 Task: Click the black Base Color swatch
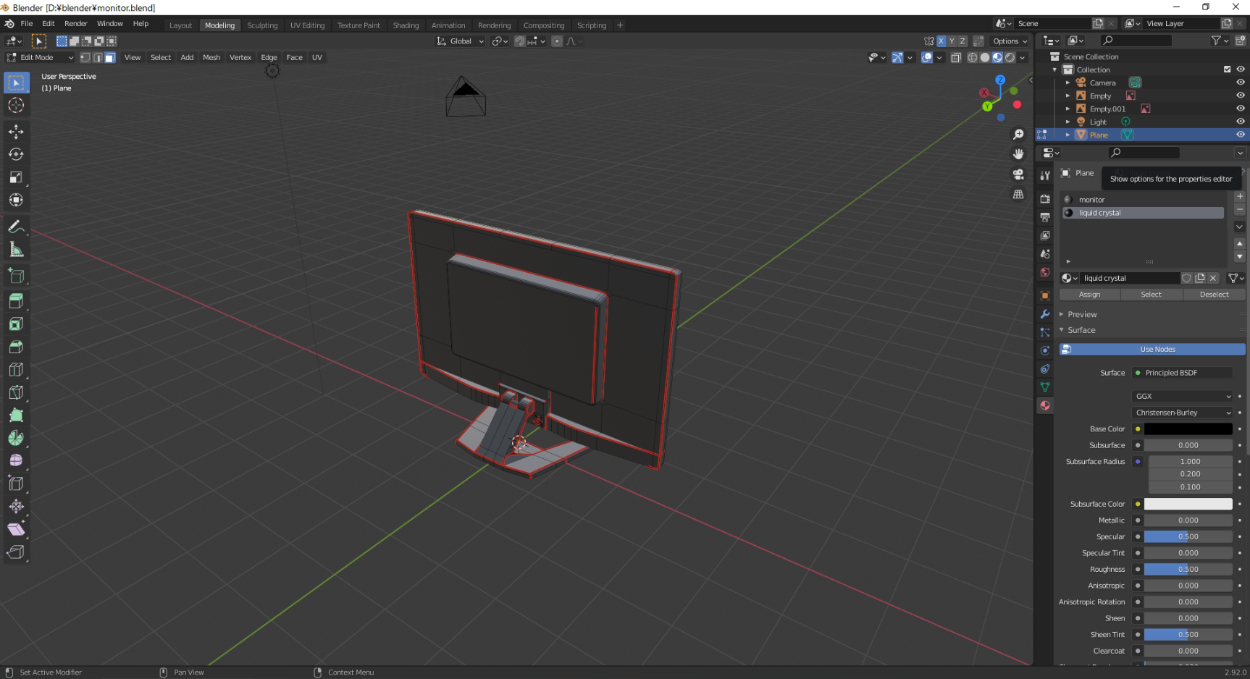[x=1188, y=429]
